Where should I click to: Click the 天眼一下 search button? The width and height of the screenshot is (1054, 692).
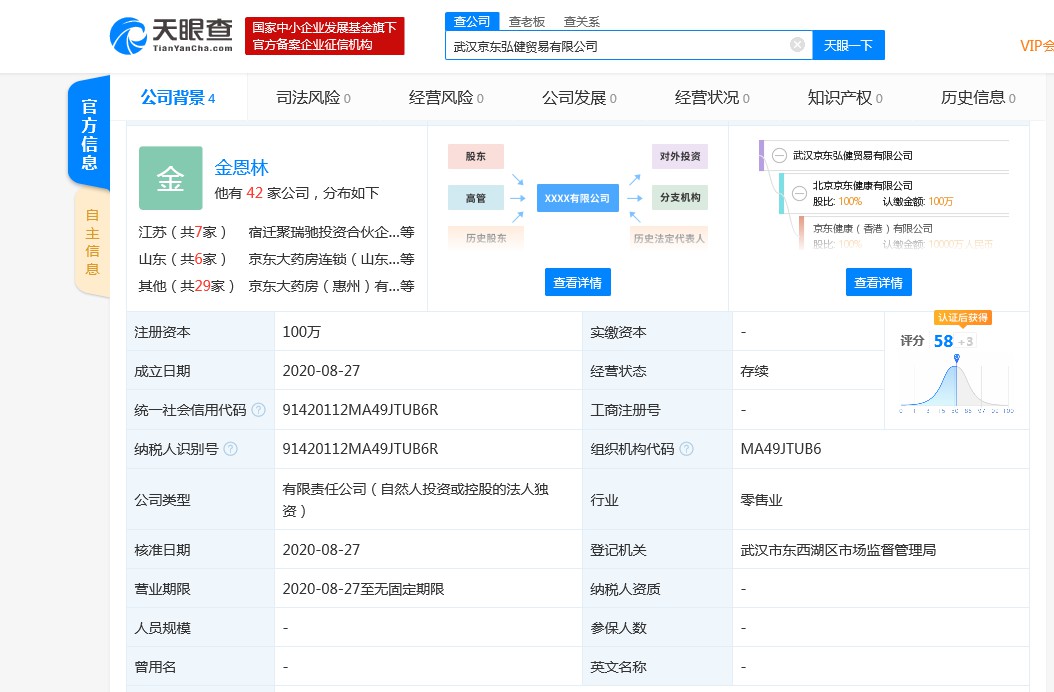click(848, 45)
